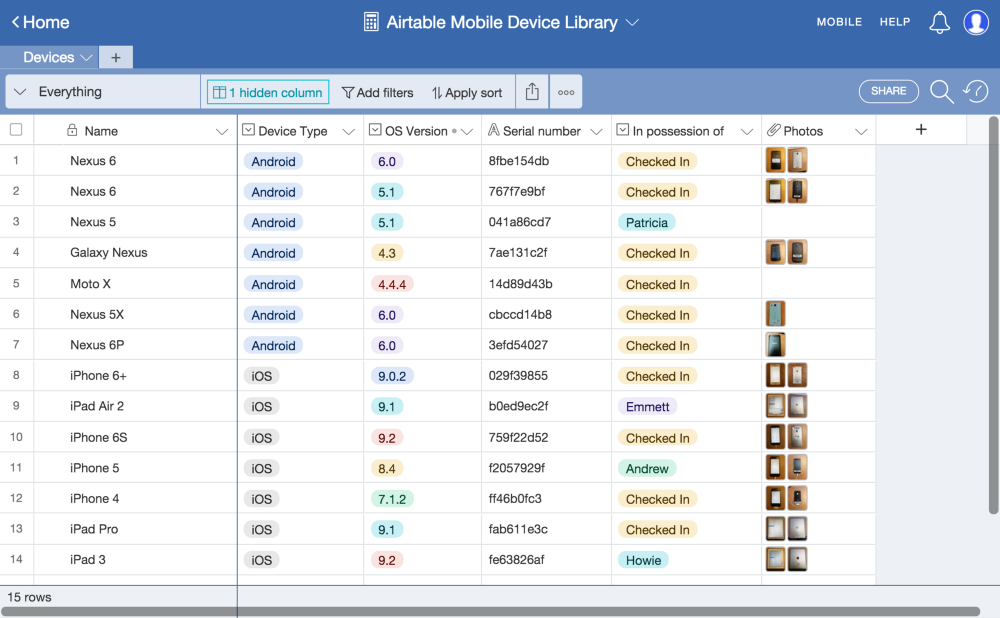Click the horizontal scrollbar at bottom

coord(490,612)
